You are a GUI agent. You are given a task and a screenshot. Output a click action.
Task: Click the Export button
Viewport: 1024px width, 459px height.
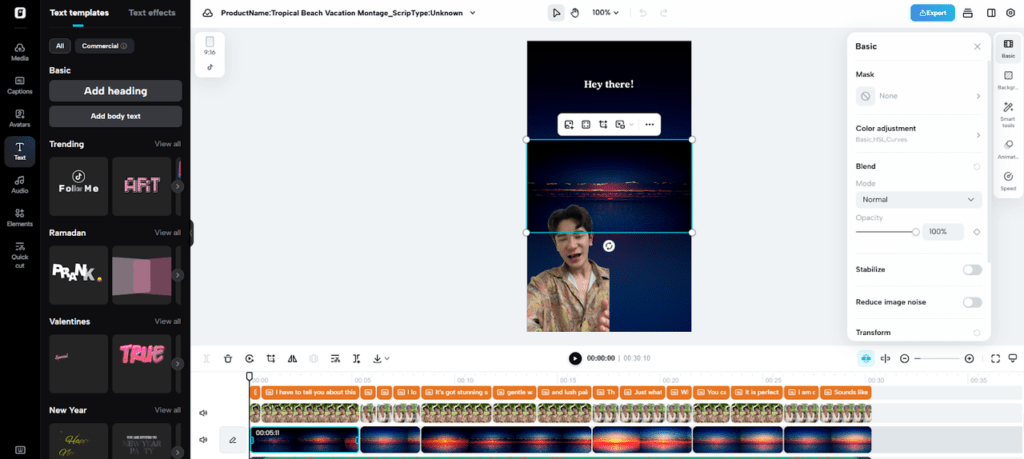(932, 13)
